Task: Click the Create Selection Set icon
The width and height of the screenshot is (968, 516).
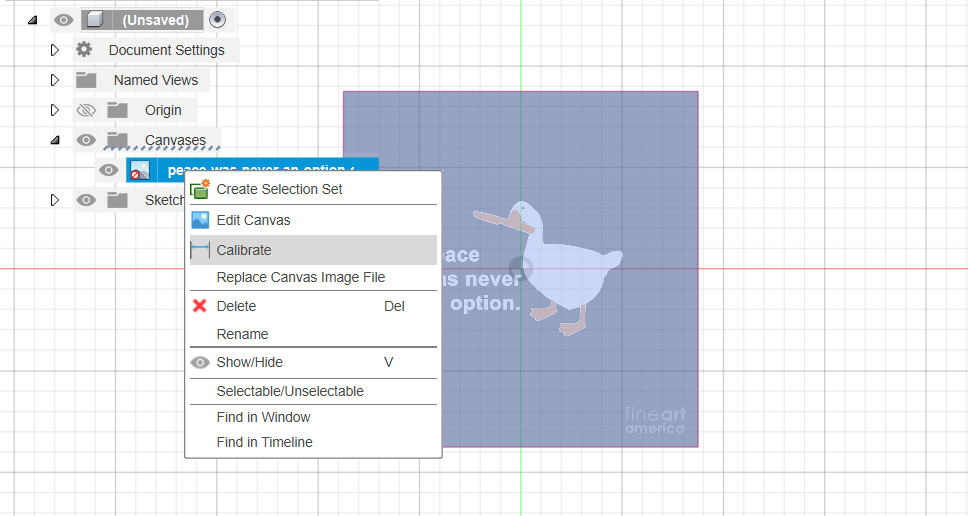Action: [200, 189]
